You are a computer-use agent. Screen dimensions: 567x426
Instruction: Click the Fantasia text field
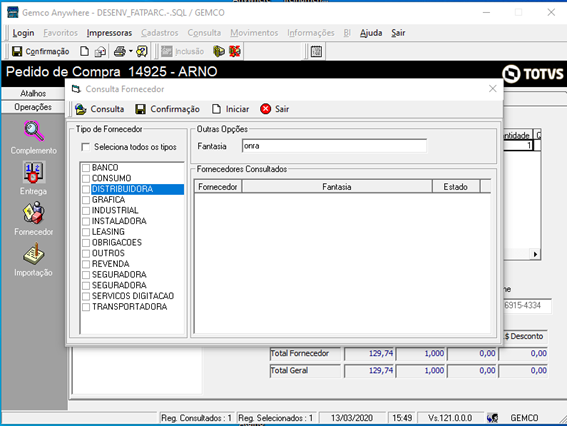[334, 146]
